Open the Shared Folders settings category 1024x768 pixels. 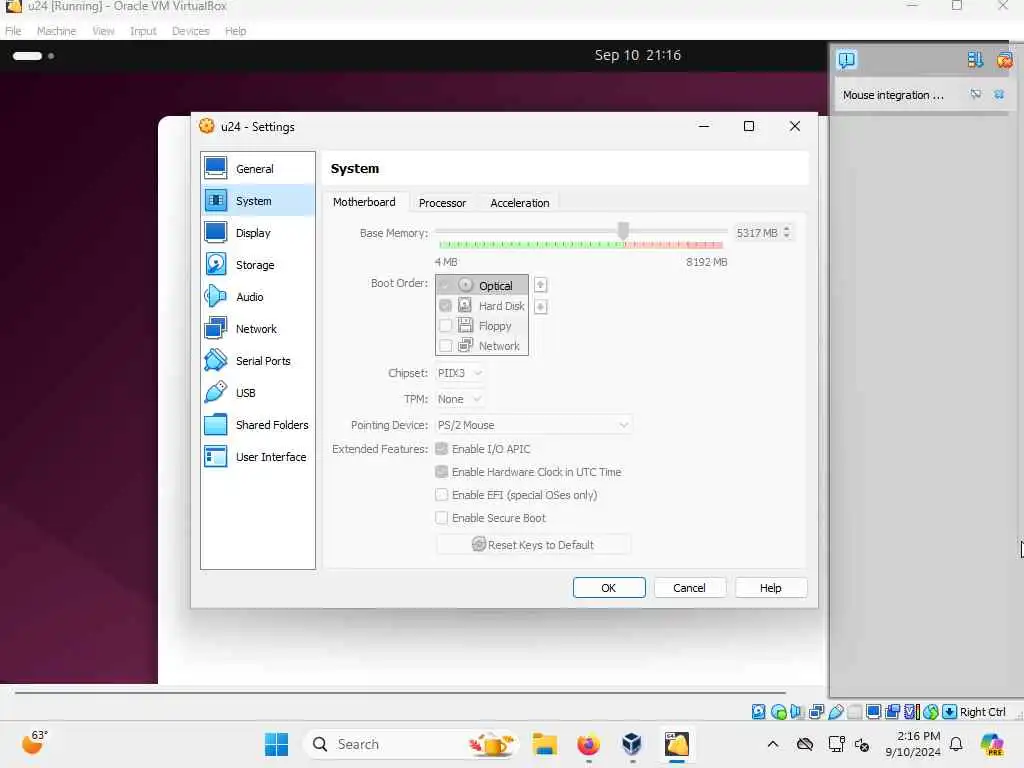coord(258,424)
